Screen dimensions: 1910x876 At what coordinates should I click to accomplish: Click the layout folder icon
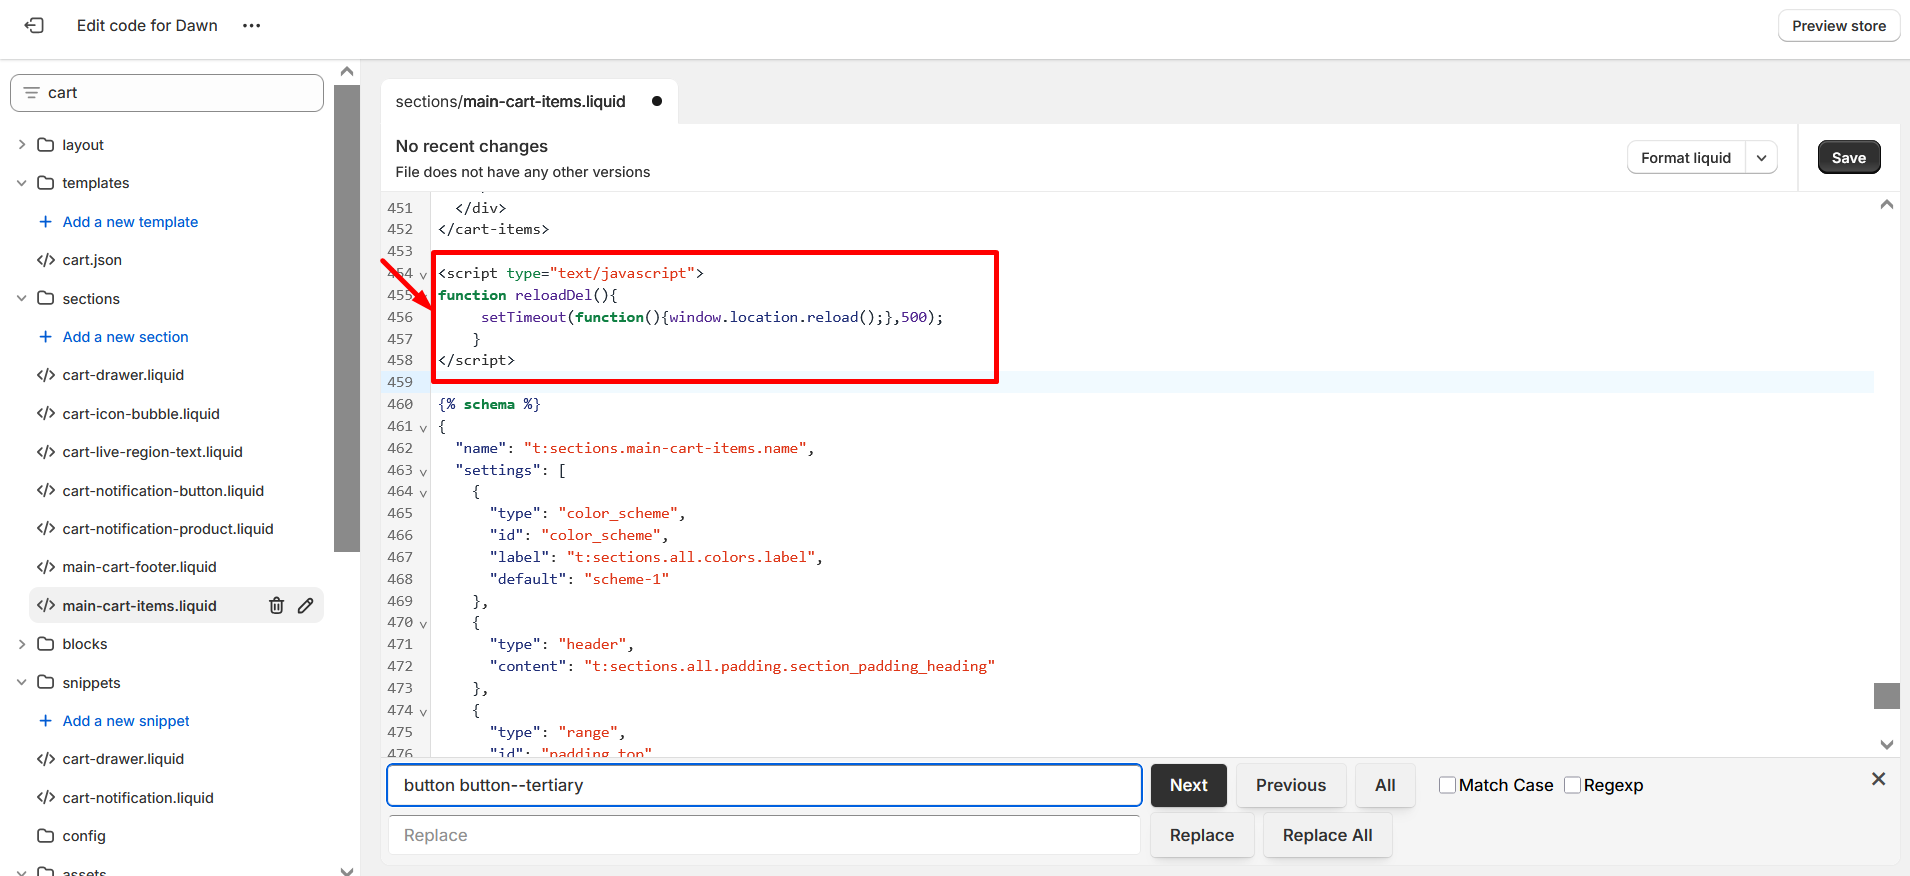pyautogui.click(x=45, y=145)
